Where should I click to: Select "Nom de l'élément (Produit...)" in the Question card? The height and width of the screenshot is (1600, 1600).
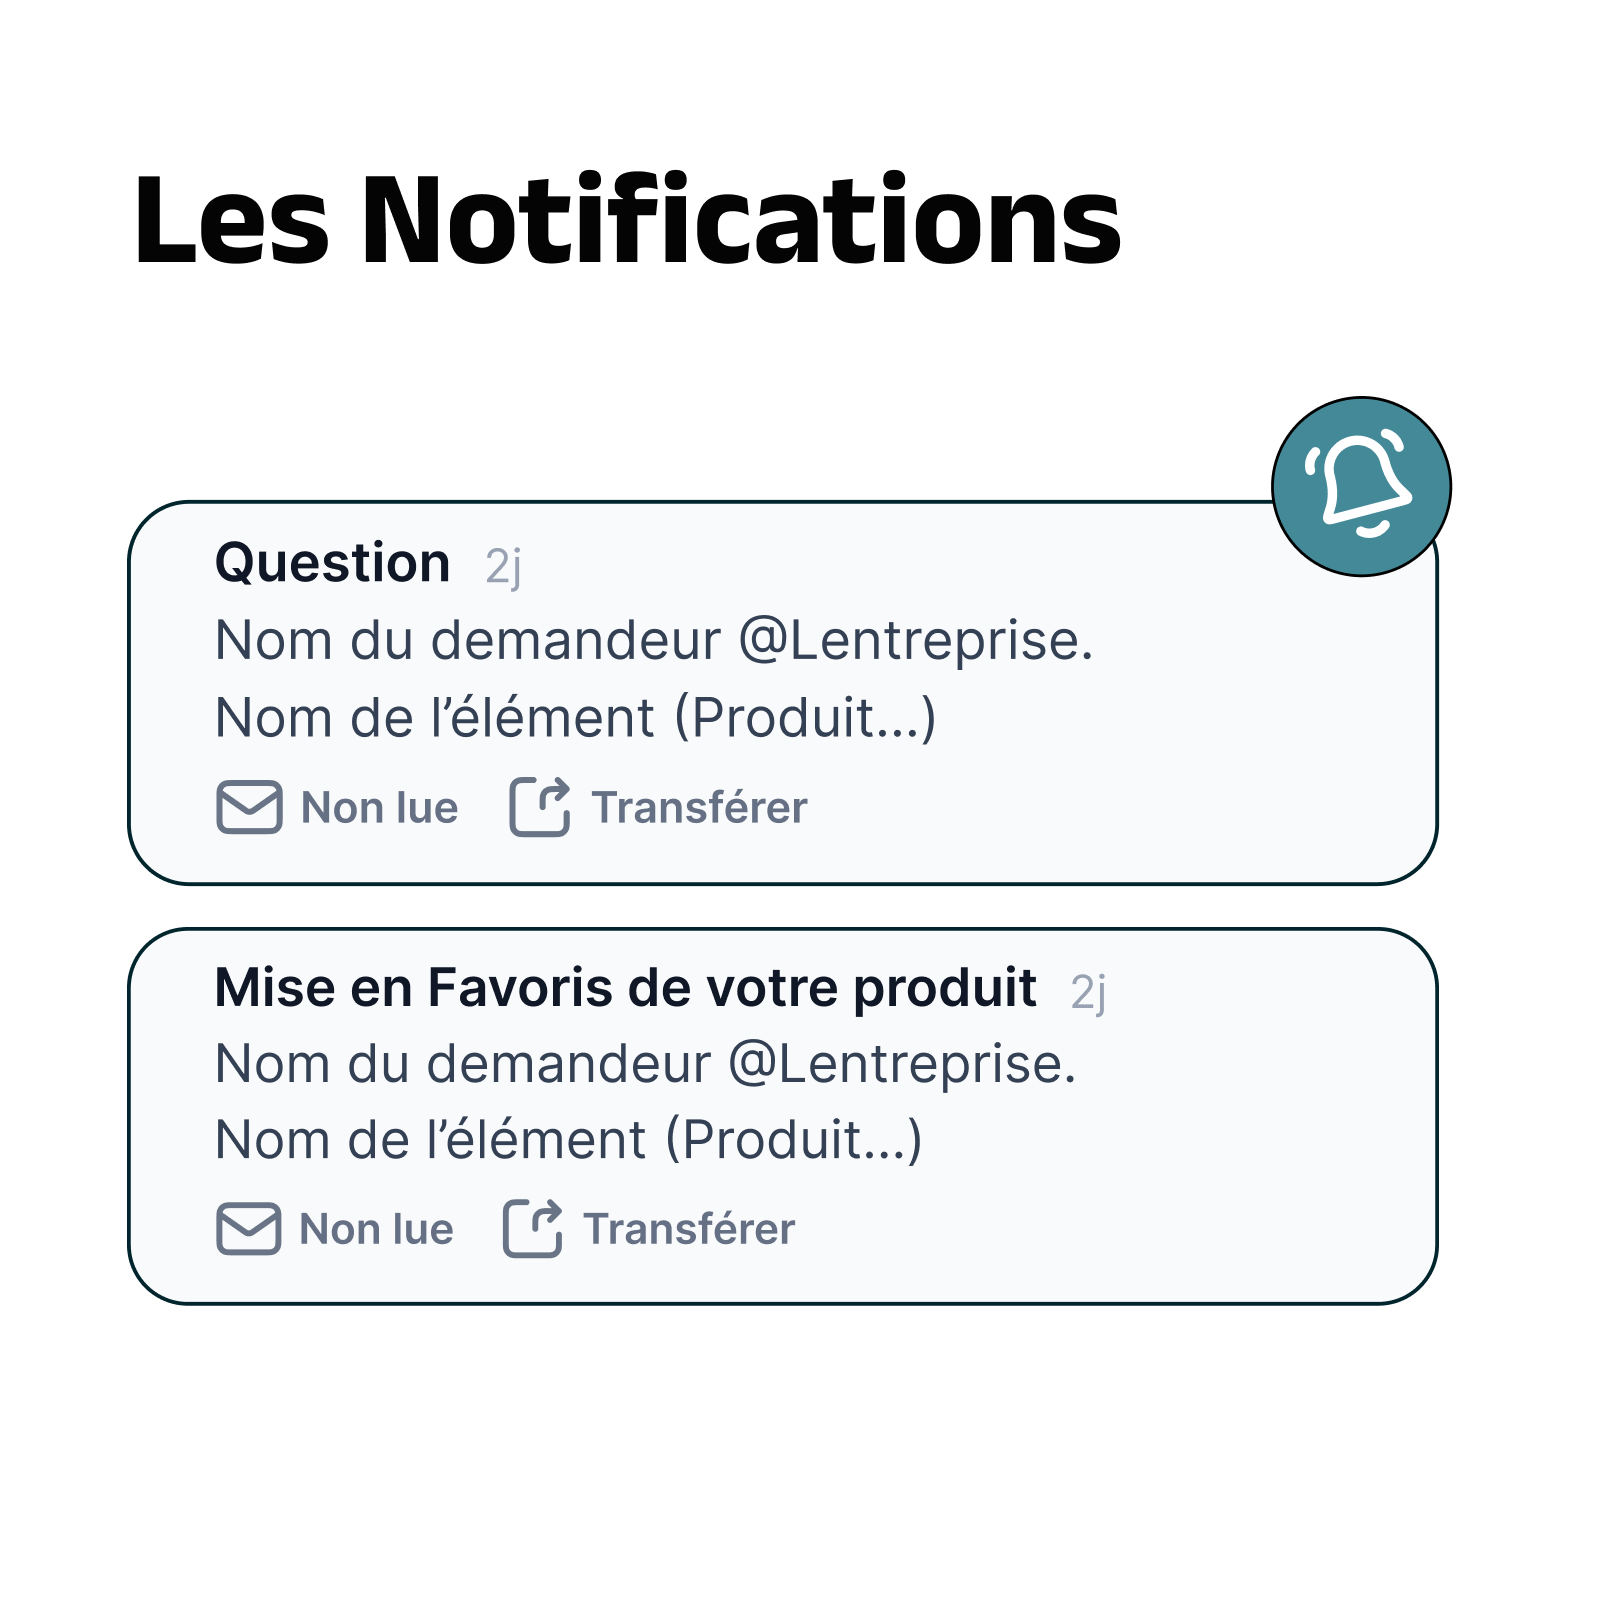575,718
